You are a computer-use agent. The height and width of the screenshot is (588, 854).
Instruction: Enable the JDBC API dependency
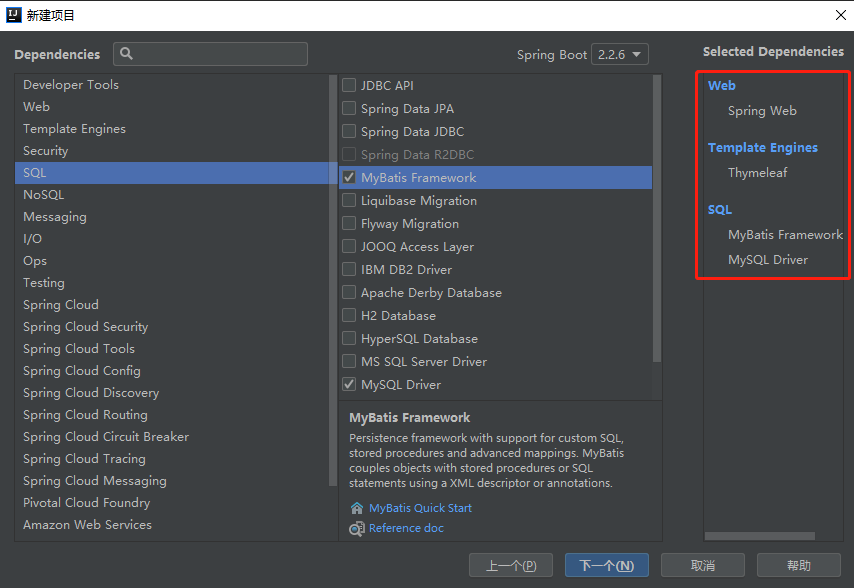pos(350,85)
